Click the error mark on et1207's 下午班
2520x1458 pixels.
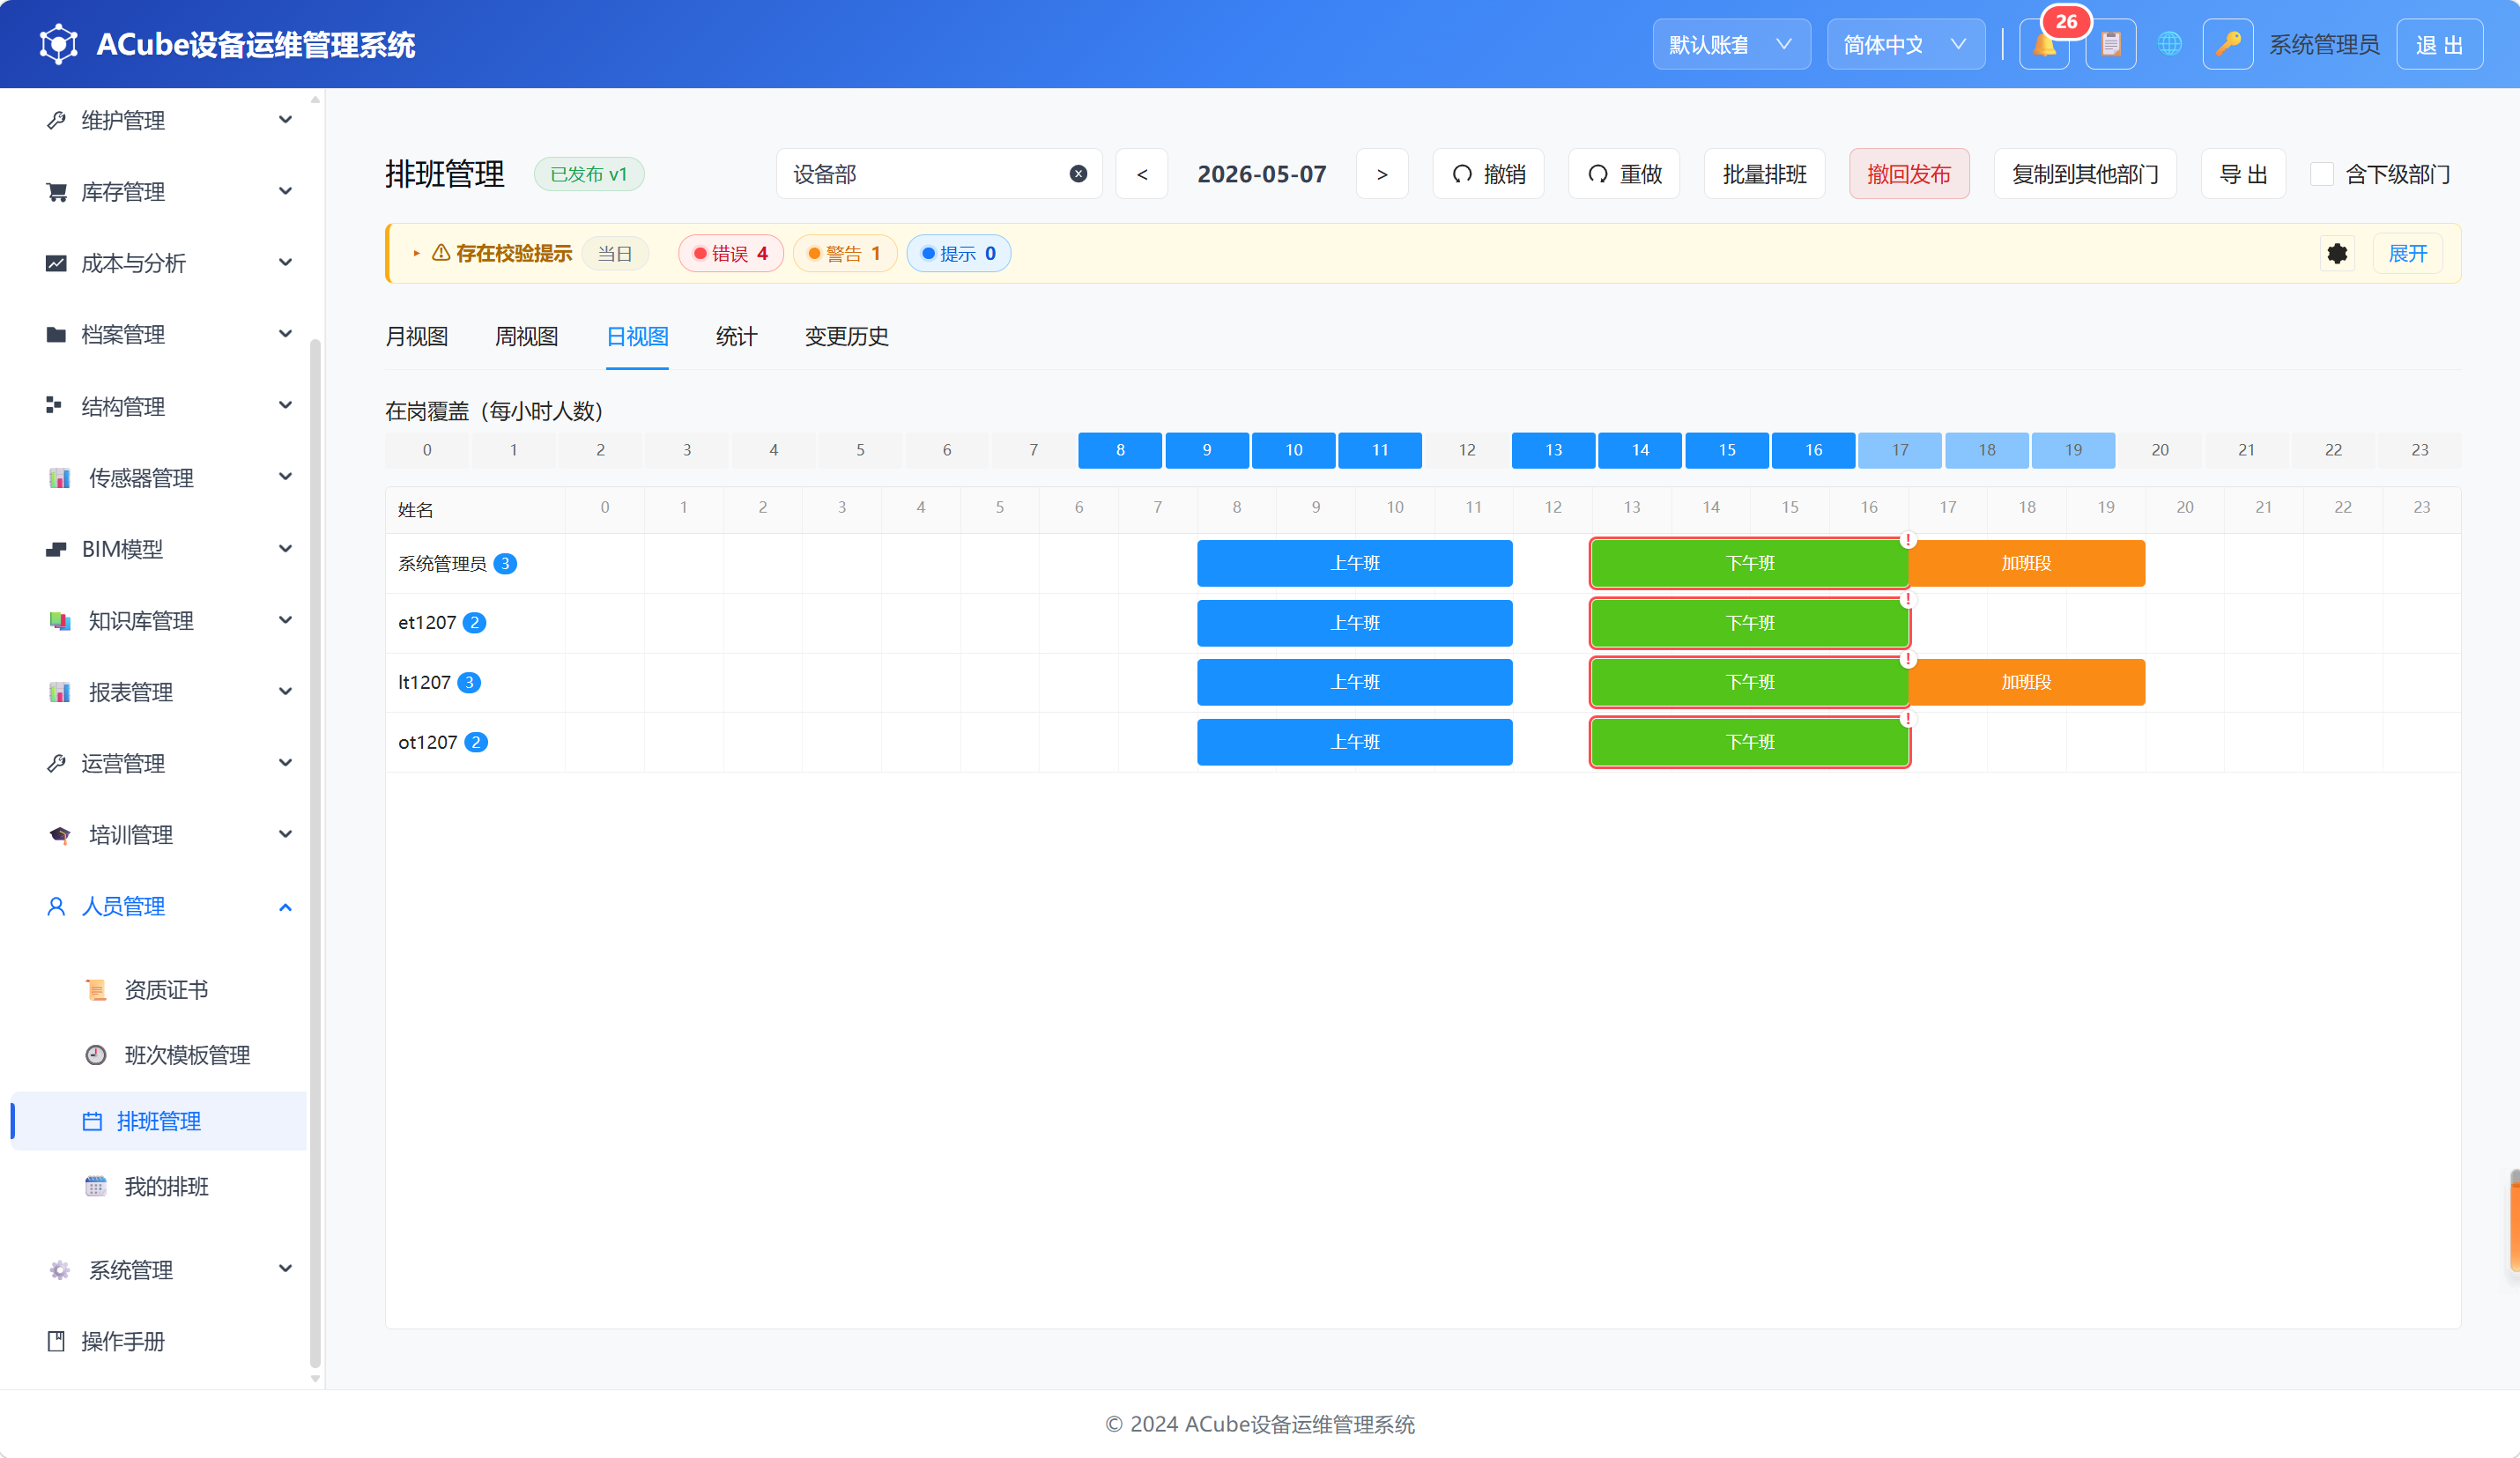[1908, 599]
